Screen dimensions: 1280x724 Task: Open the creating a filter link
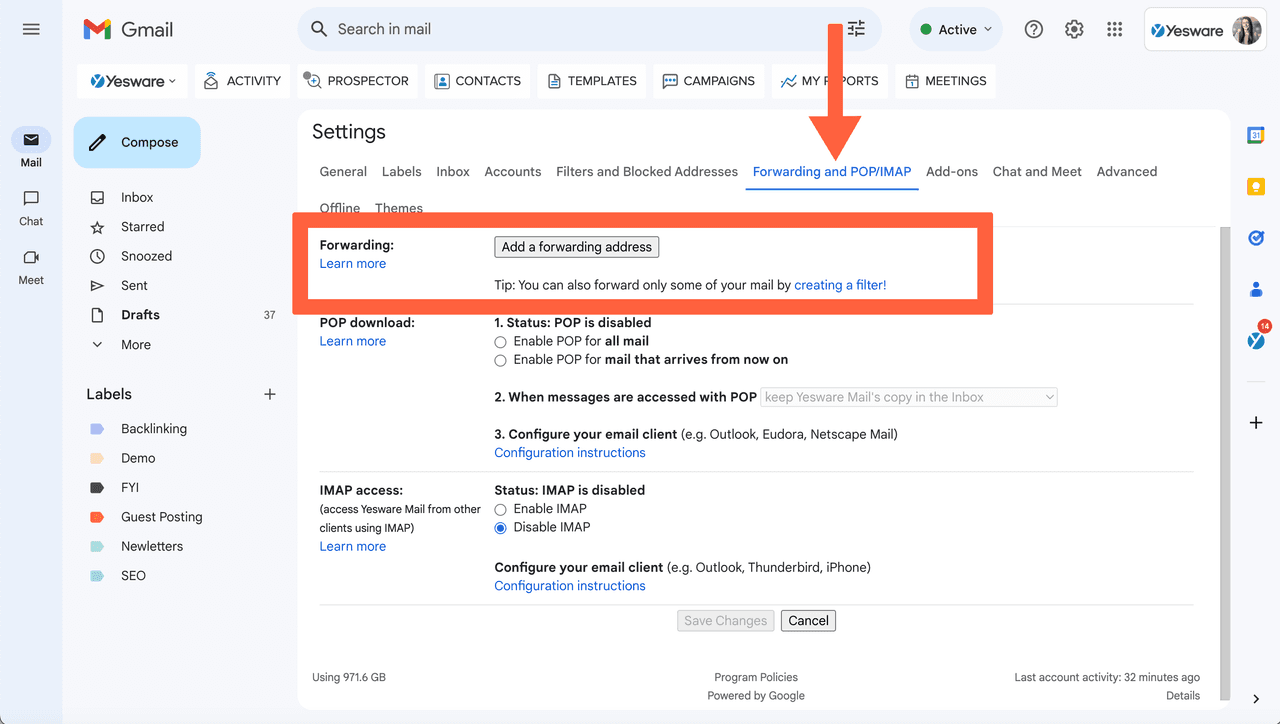tap(840, 284)
